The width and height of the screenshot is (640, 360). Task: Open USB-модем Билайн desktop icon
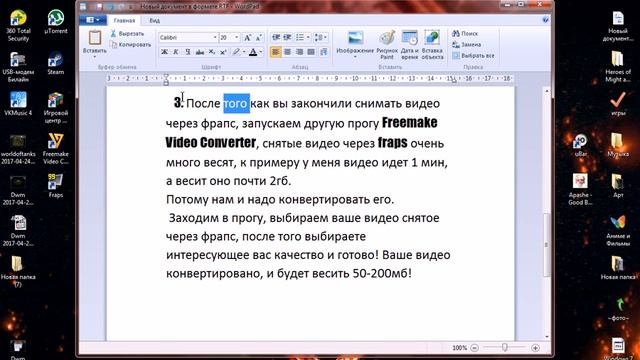tap(18, 67)
